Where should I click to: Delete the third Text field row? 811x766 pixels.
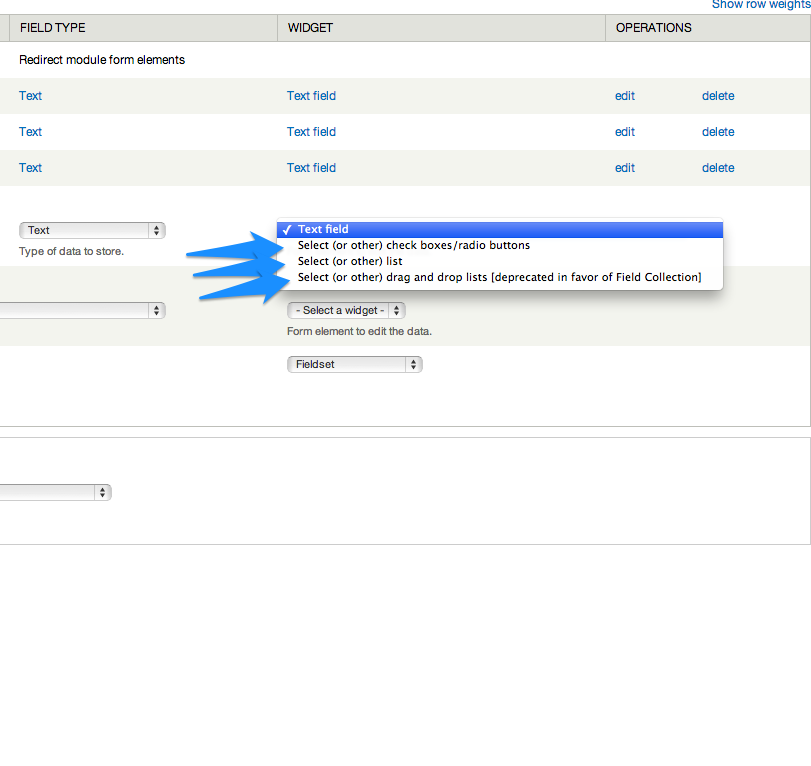(x=718, y=167)
